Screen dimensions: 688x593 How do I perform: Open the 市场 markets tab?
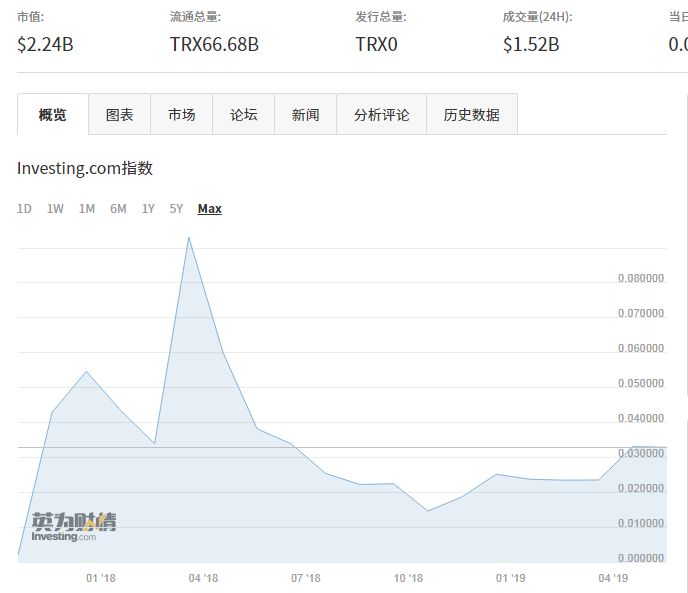182,115
